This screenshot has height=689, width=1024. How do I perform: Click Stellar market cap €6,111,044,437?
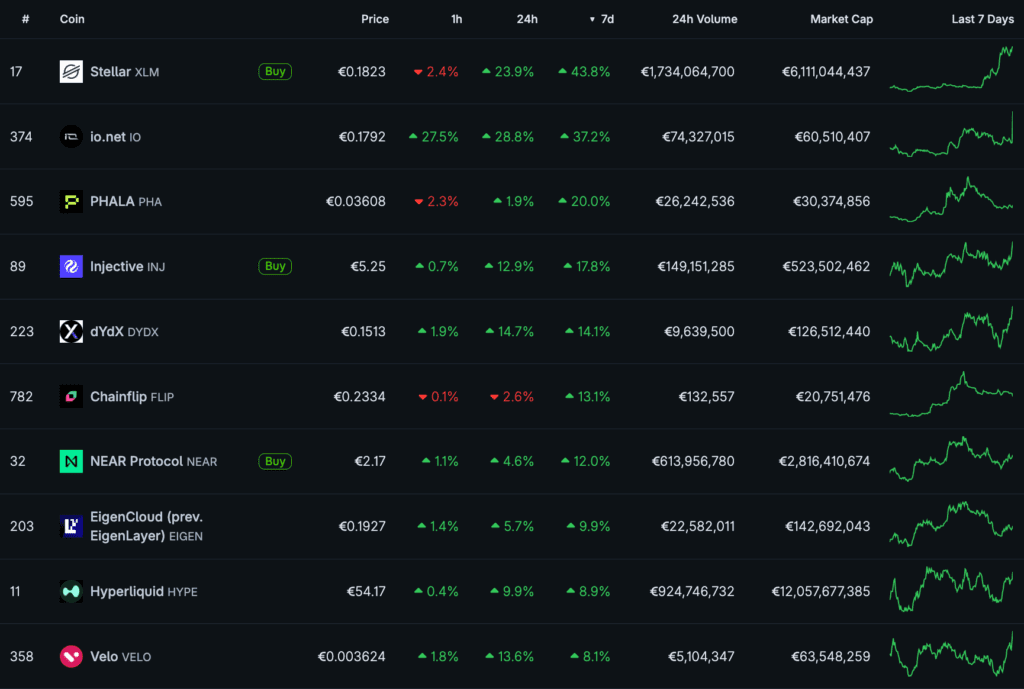pos(825,72)
